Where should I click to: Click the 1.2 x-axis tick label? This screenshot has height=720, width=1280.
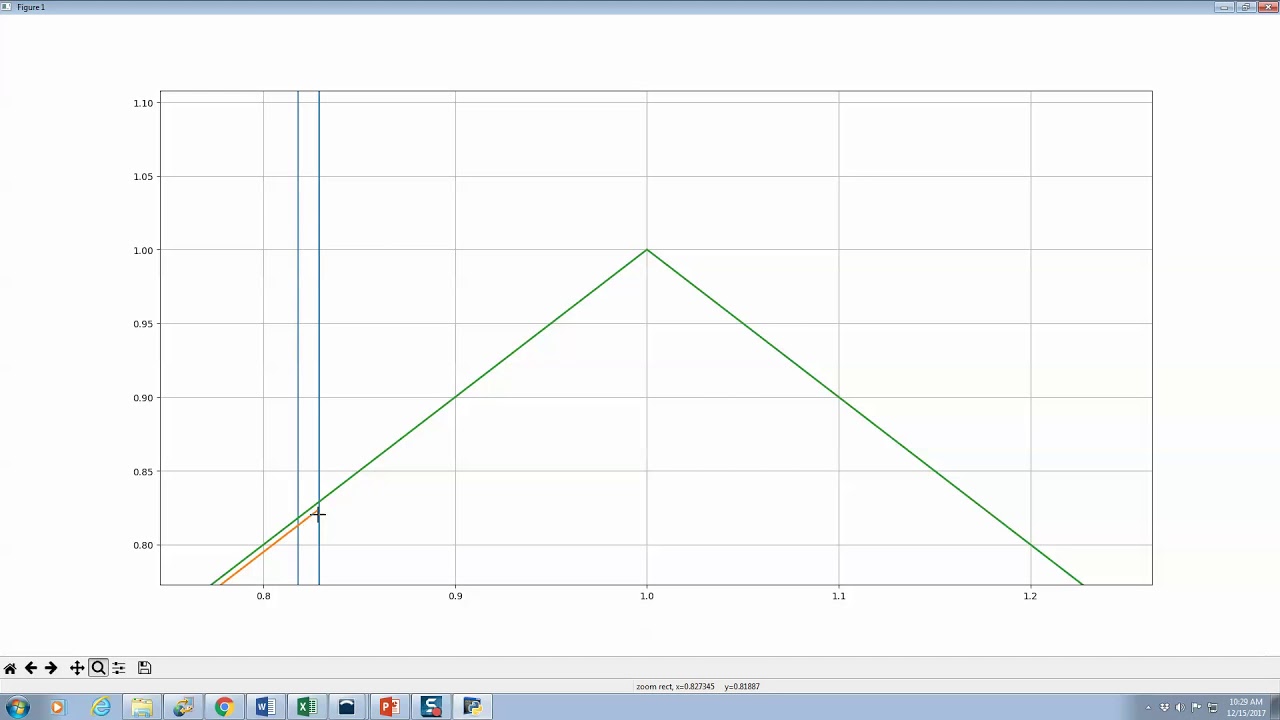click(x=1030, y=596)
